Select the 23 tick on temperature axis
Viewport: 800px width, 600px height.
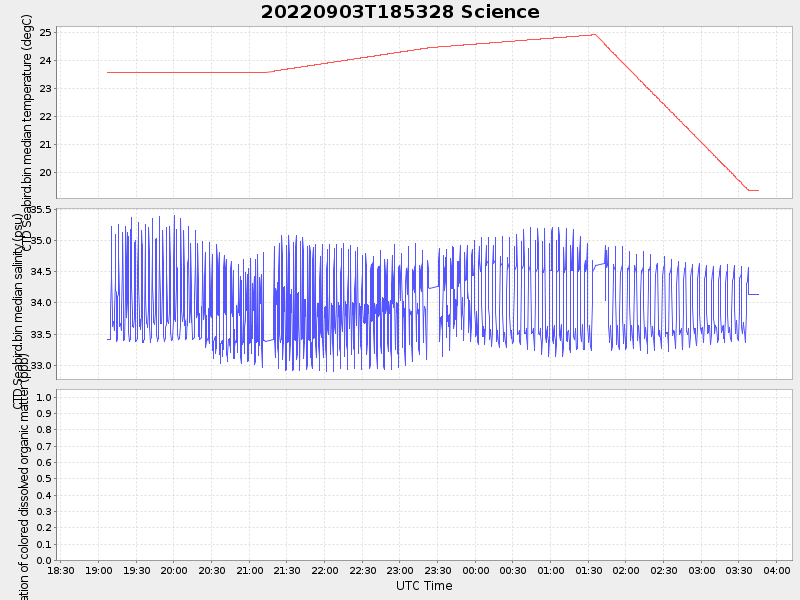(x=46, y=89)
